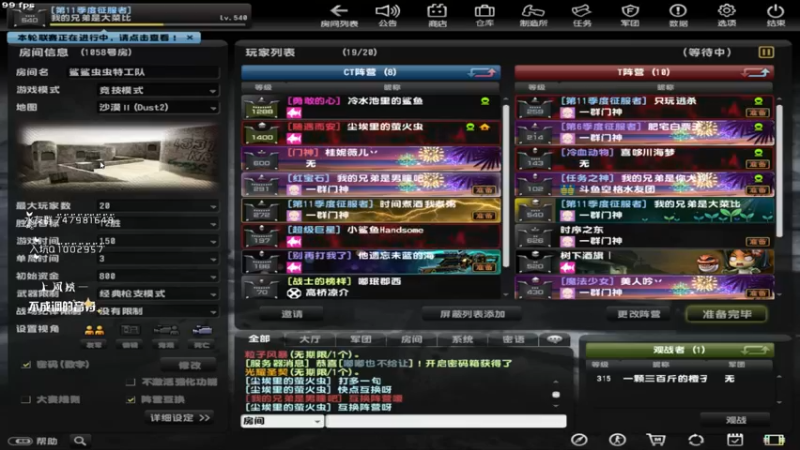This screenshot has height=450, width=800.
Task: Toggle the 阵营互换 team swap checkbox
Action: [131, 399]
